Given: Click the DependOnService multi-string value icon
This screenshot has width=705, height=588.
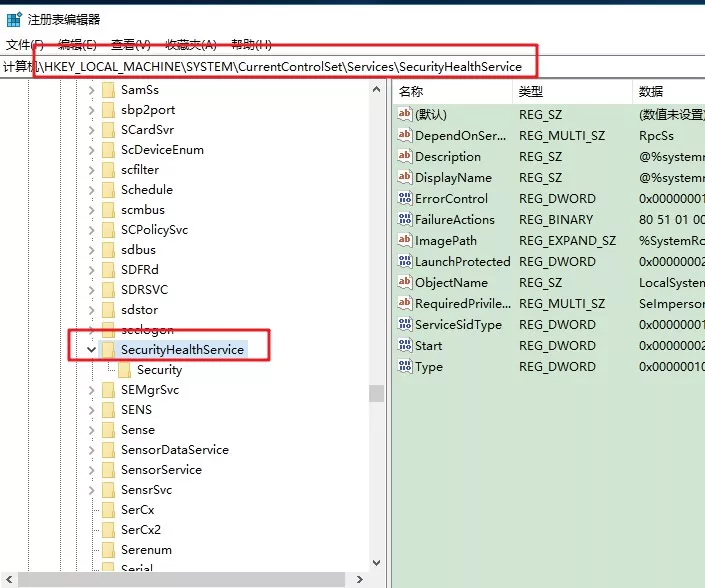Looking at the screenshot, I should (x=405, y=135).
